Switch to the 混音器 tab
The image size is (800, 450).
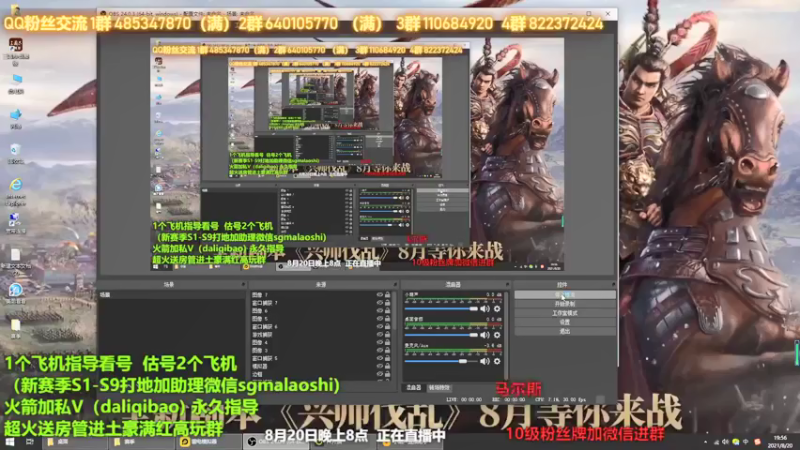pyautogui.click(x=413, y=388)
